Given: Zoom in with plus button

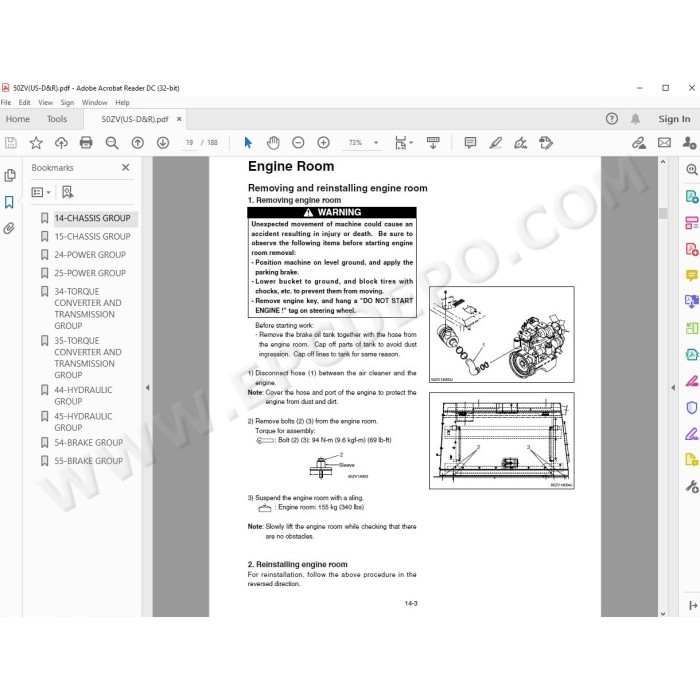Looking at the screenshot, I should [x=323, y=143].
